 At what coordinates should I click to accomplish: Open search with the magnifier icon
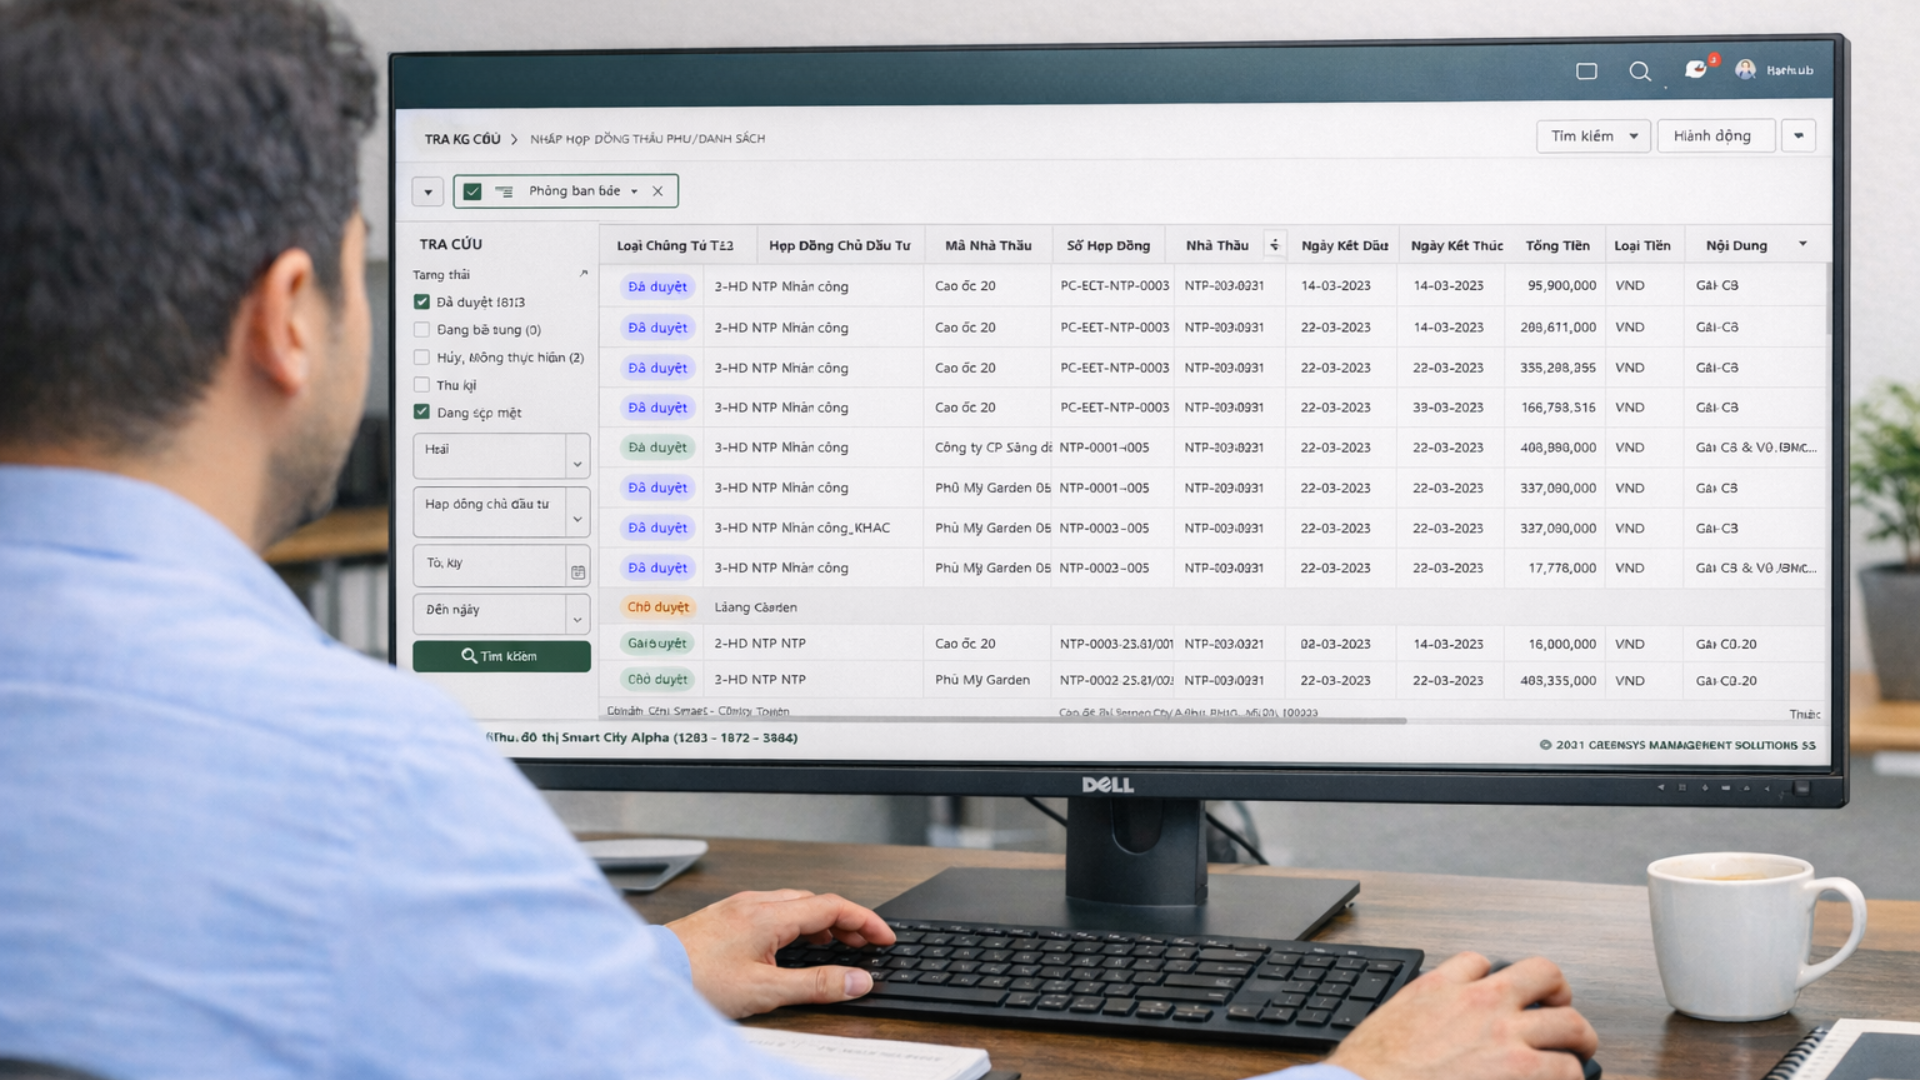[x=1639, y=71]
